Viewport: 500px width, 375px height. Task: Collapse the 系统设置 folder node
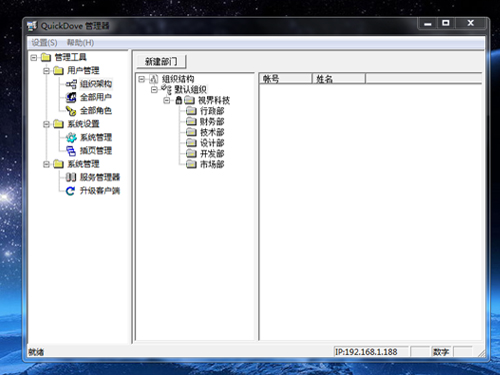pyautogui.click(x=47, y=124)
